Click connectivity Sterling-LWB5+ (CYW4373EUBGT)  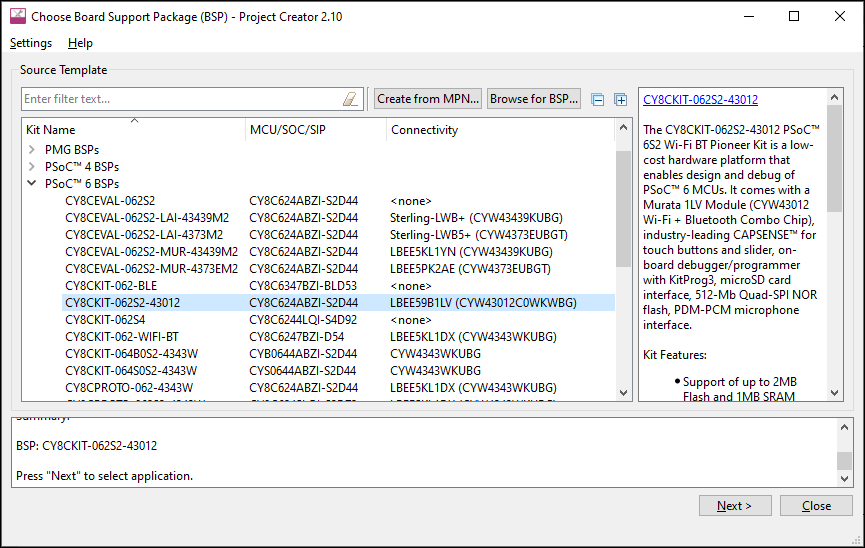click(x=479, y=235)
